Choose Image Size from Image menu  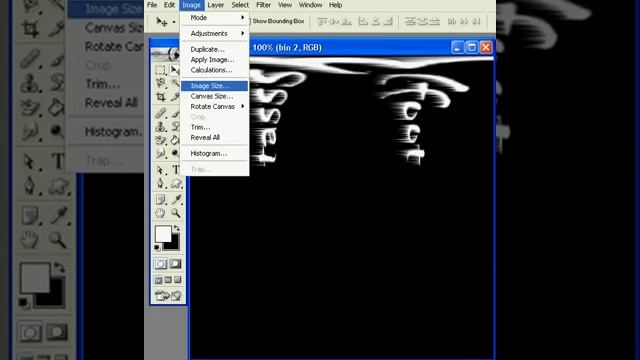tap(214, 86)
